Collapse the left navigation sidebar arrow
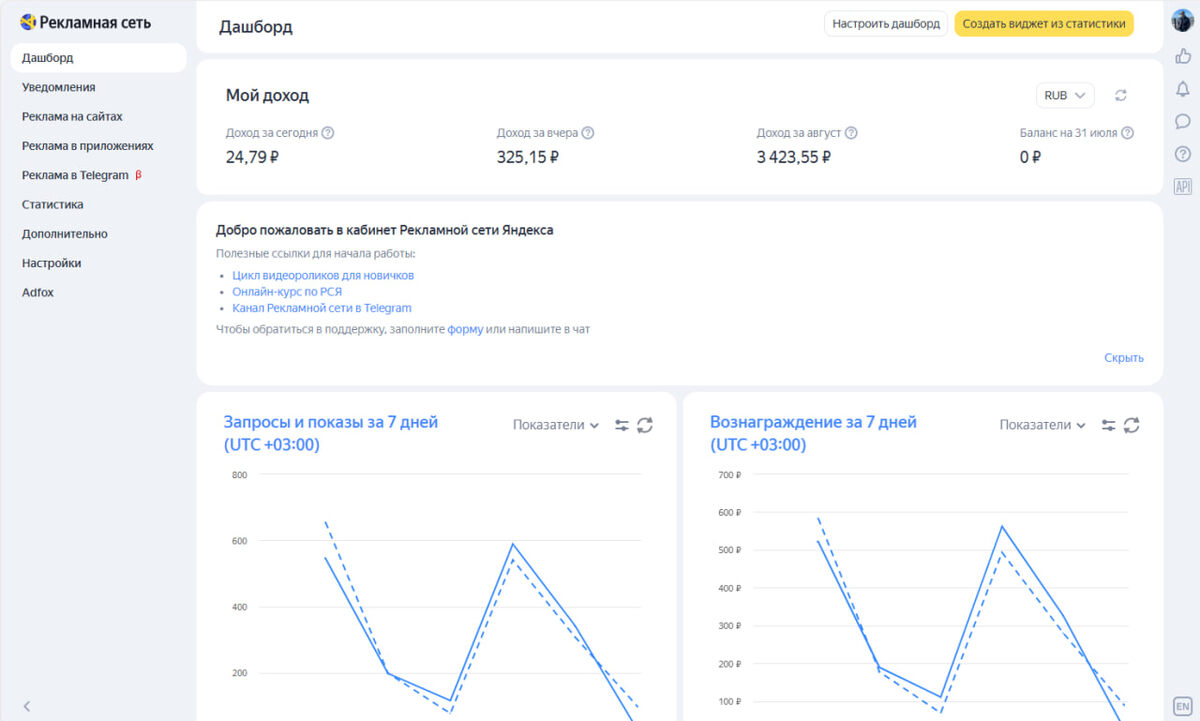 tap(27, 706)
